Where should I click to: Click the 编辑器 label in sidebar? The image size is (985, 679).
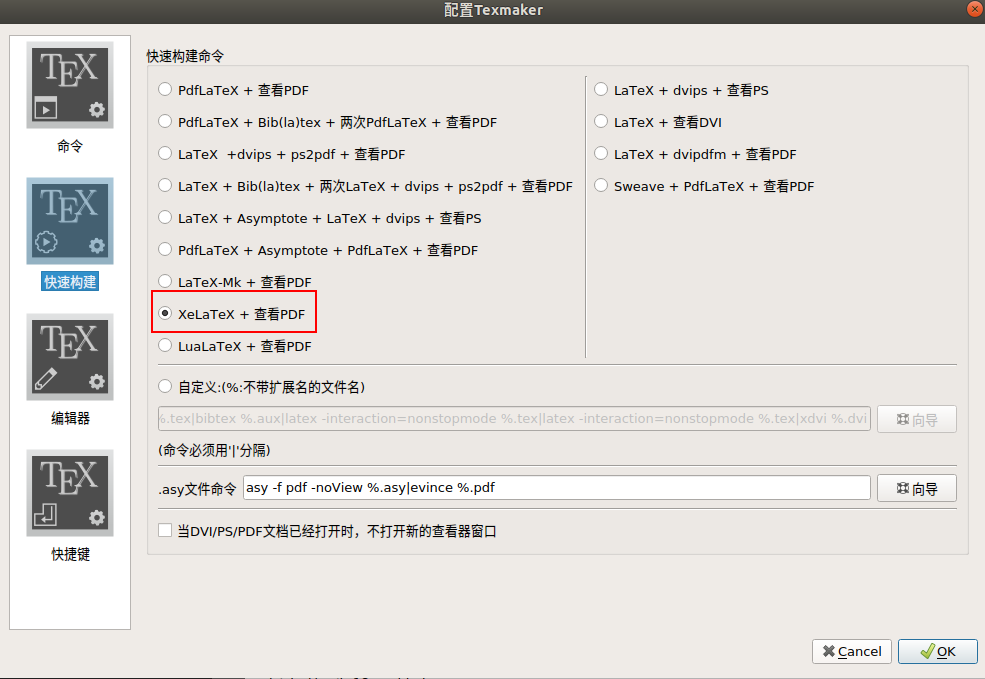click(70, 418)
